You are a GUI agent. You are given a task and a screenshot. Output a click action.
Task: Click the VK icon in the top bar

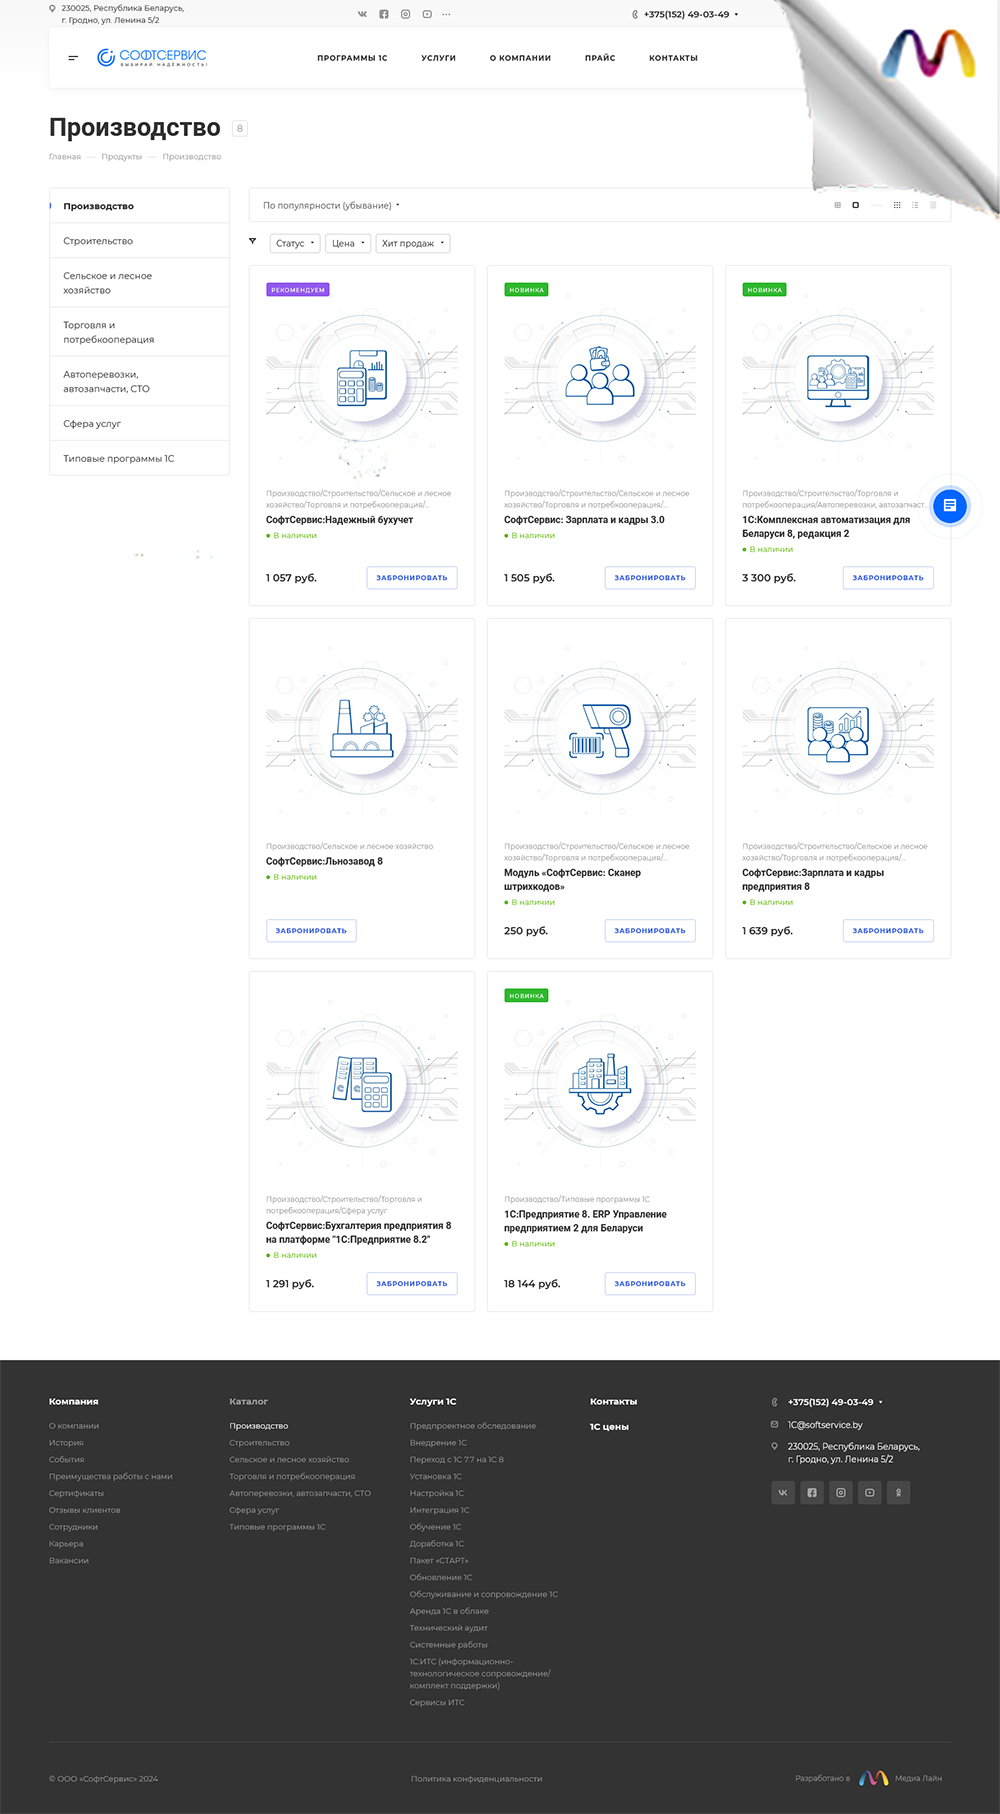(362, 14)
